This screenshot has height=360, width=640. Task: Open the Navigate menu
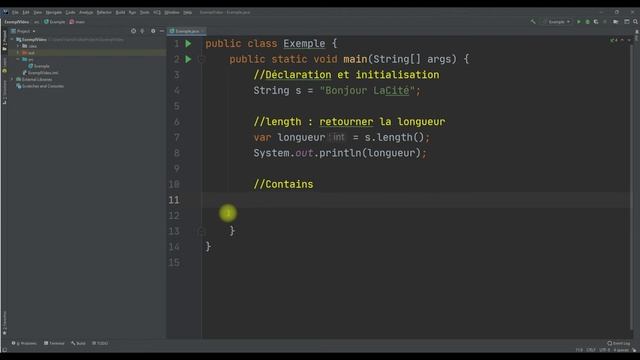pyautogui.click(x=53, y=12)
